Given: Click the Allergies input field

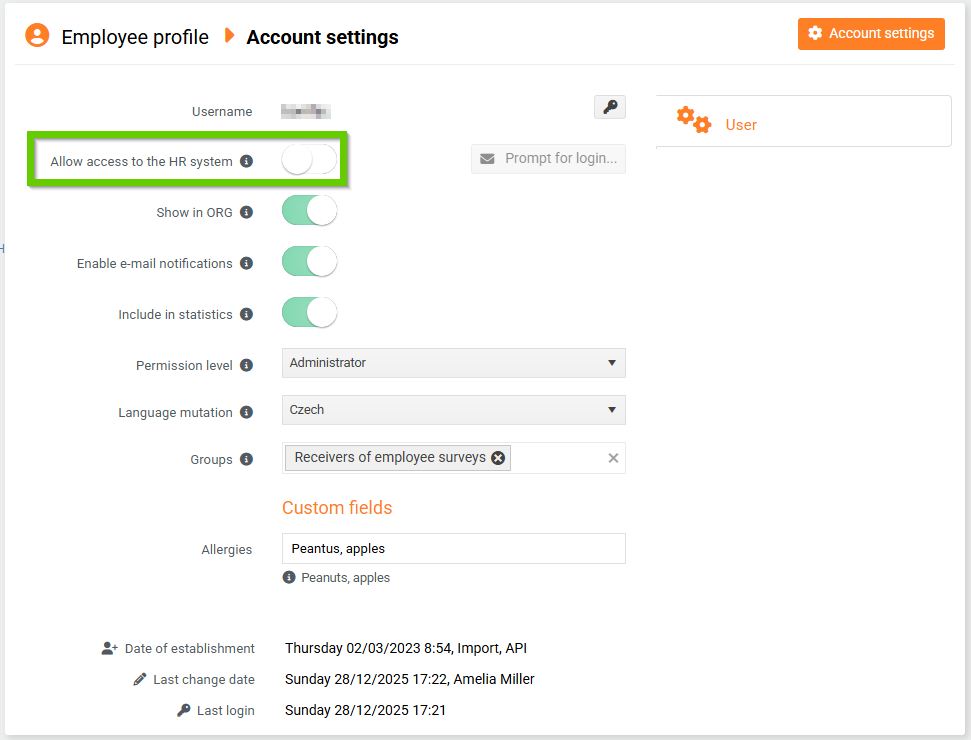Looking at the screenshot, I should click(x=453, y=548).
